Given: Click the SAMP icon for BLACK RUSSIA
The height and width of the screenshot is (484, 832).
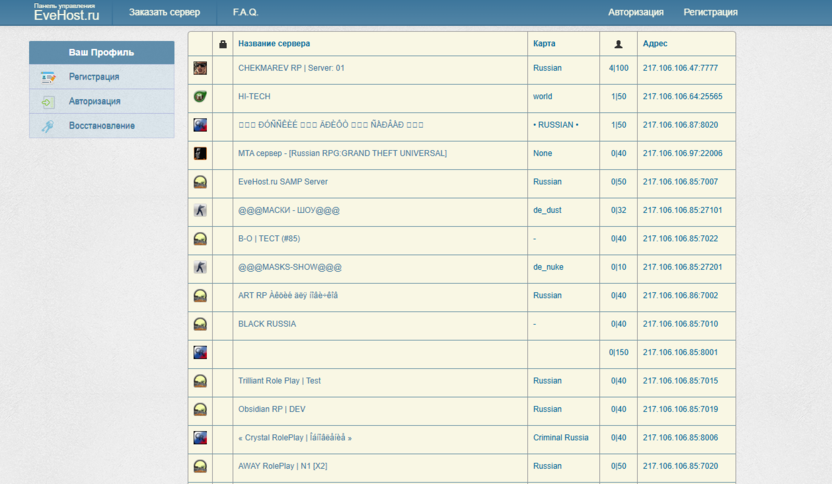Looking at the screenshot, I should point(200,324).
